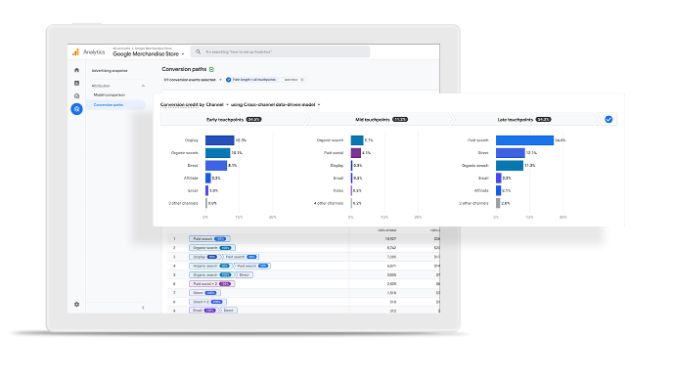Open Google Merchandise Store property dropdown
Image resolution: width=679 pixels, height=391 pixels.
(x=149, y=54)
